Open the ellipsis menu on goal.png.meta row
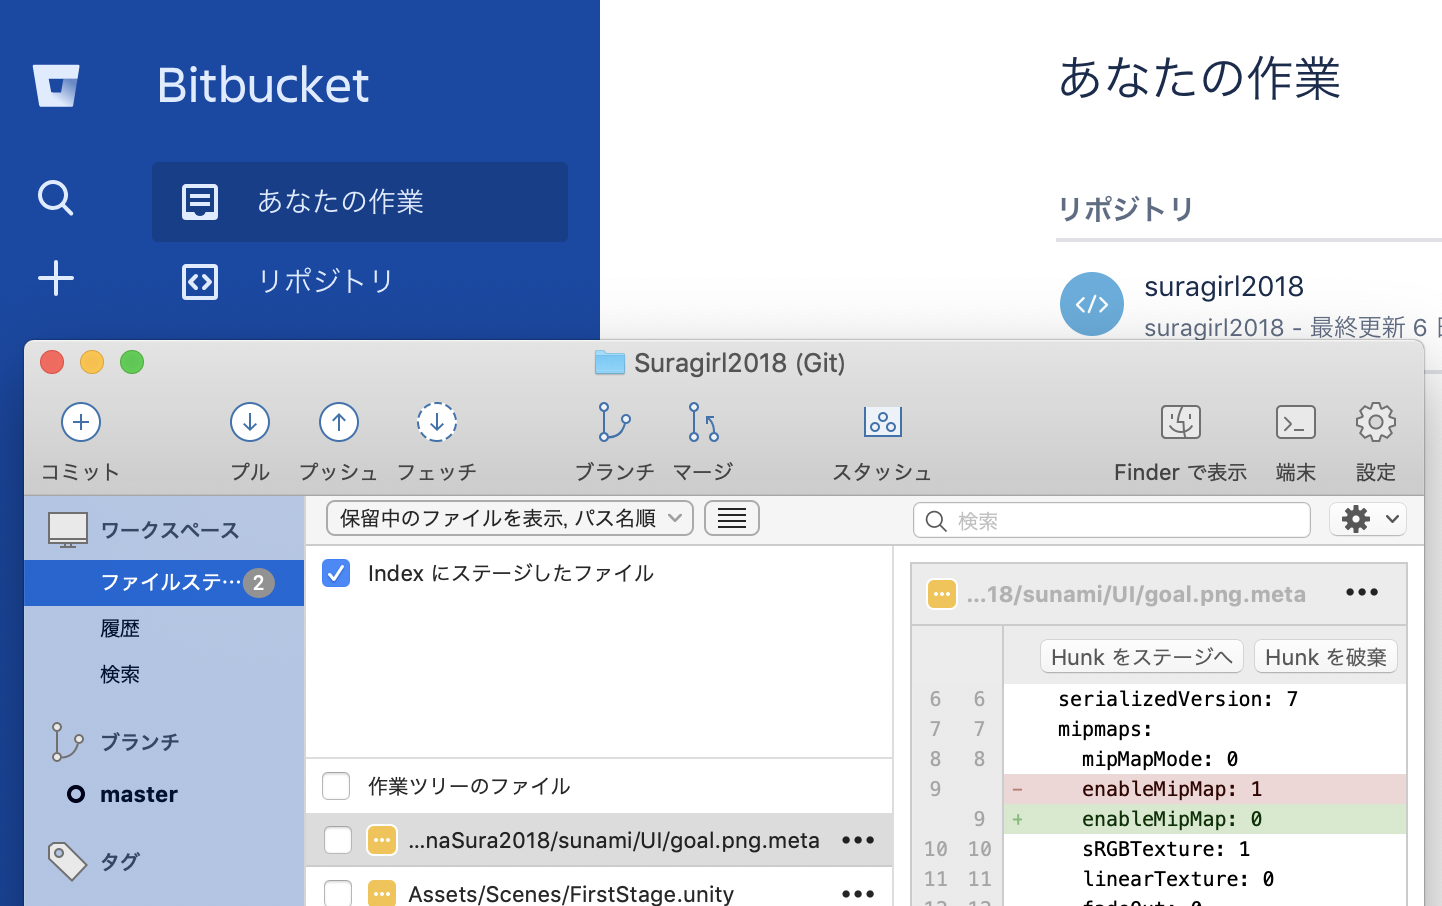 tap(857, 840)
